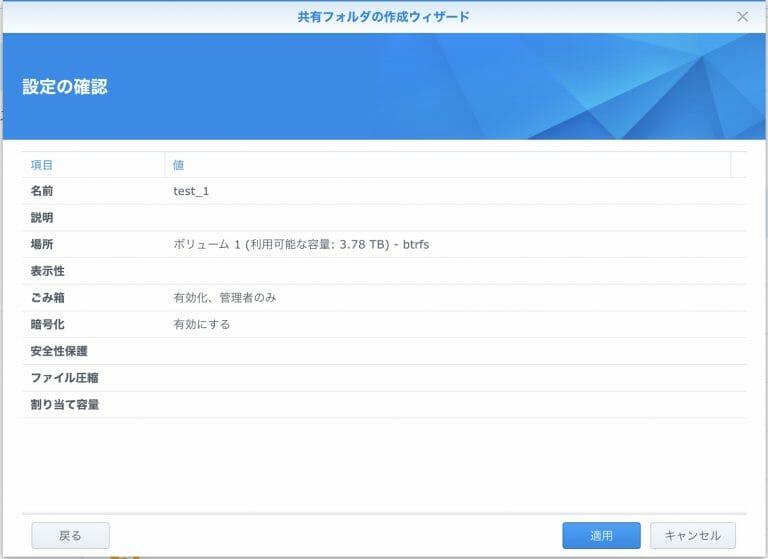Select the 有効にする value

pos(202,324)
